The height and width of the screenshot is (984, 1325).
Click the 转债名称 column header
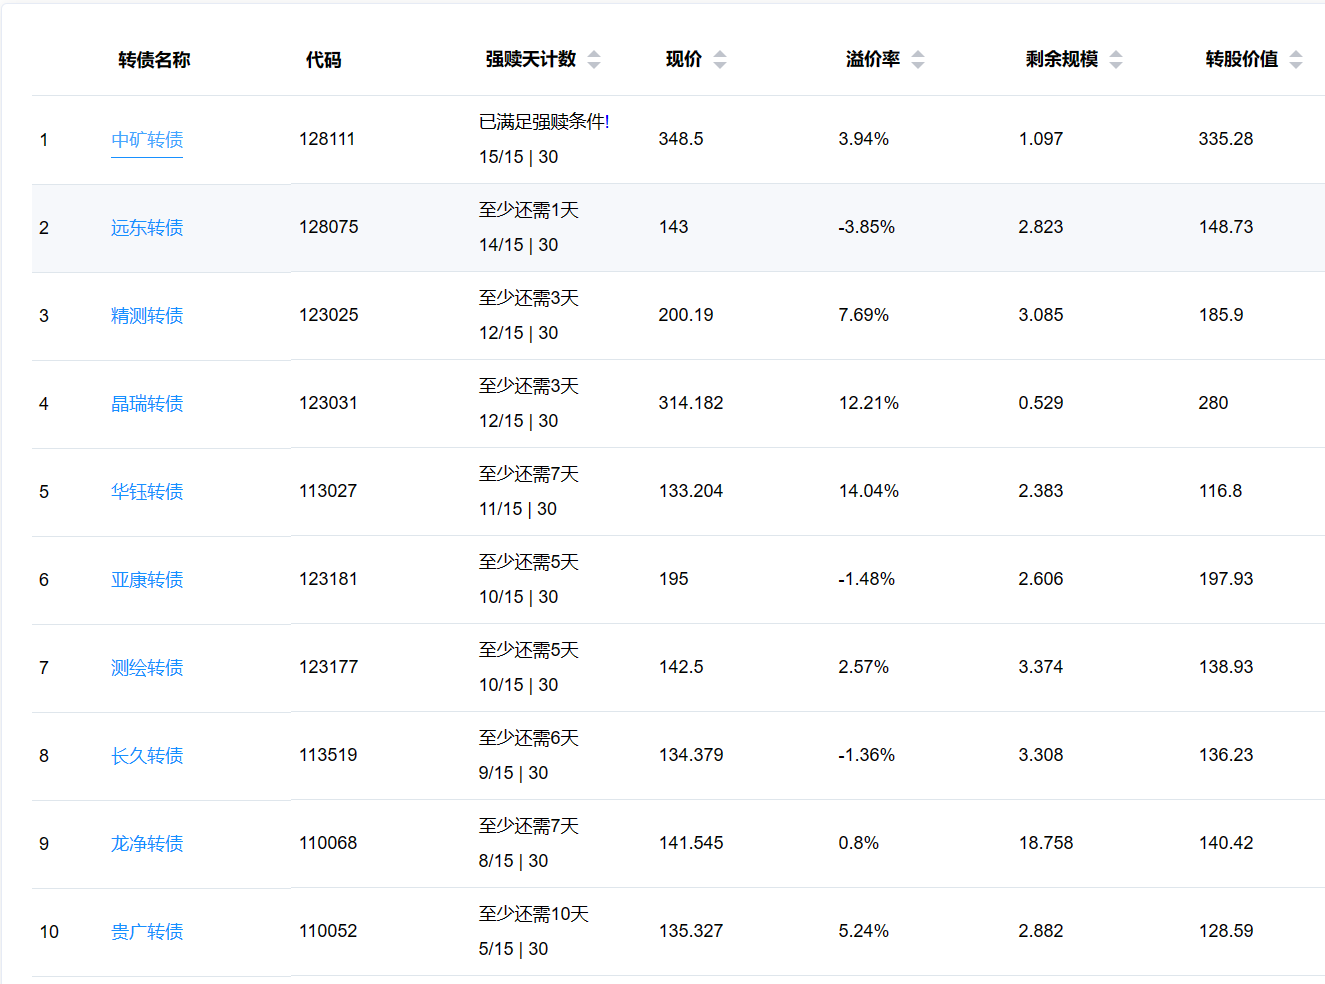click(x=154, y=60)
